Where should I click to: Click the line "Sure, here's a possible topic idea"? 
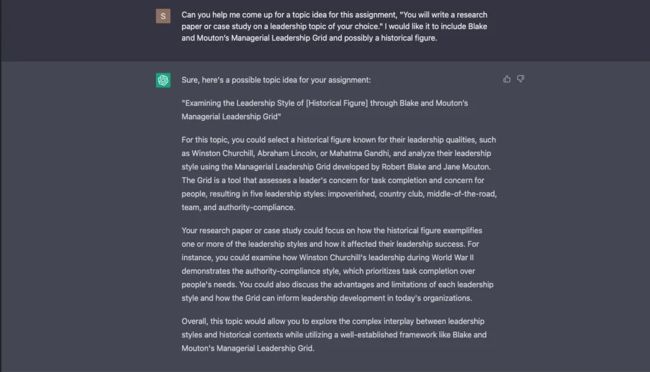[276, 80]
